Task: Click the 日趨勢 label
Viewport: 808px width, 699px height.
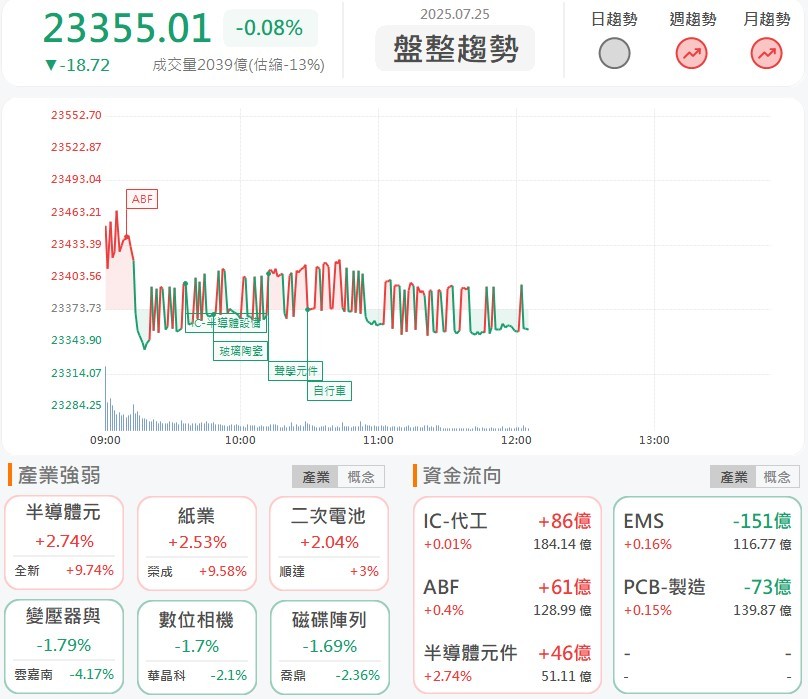Action: (x=614, y=19)
